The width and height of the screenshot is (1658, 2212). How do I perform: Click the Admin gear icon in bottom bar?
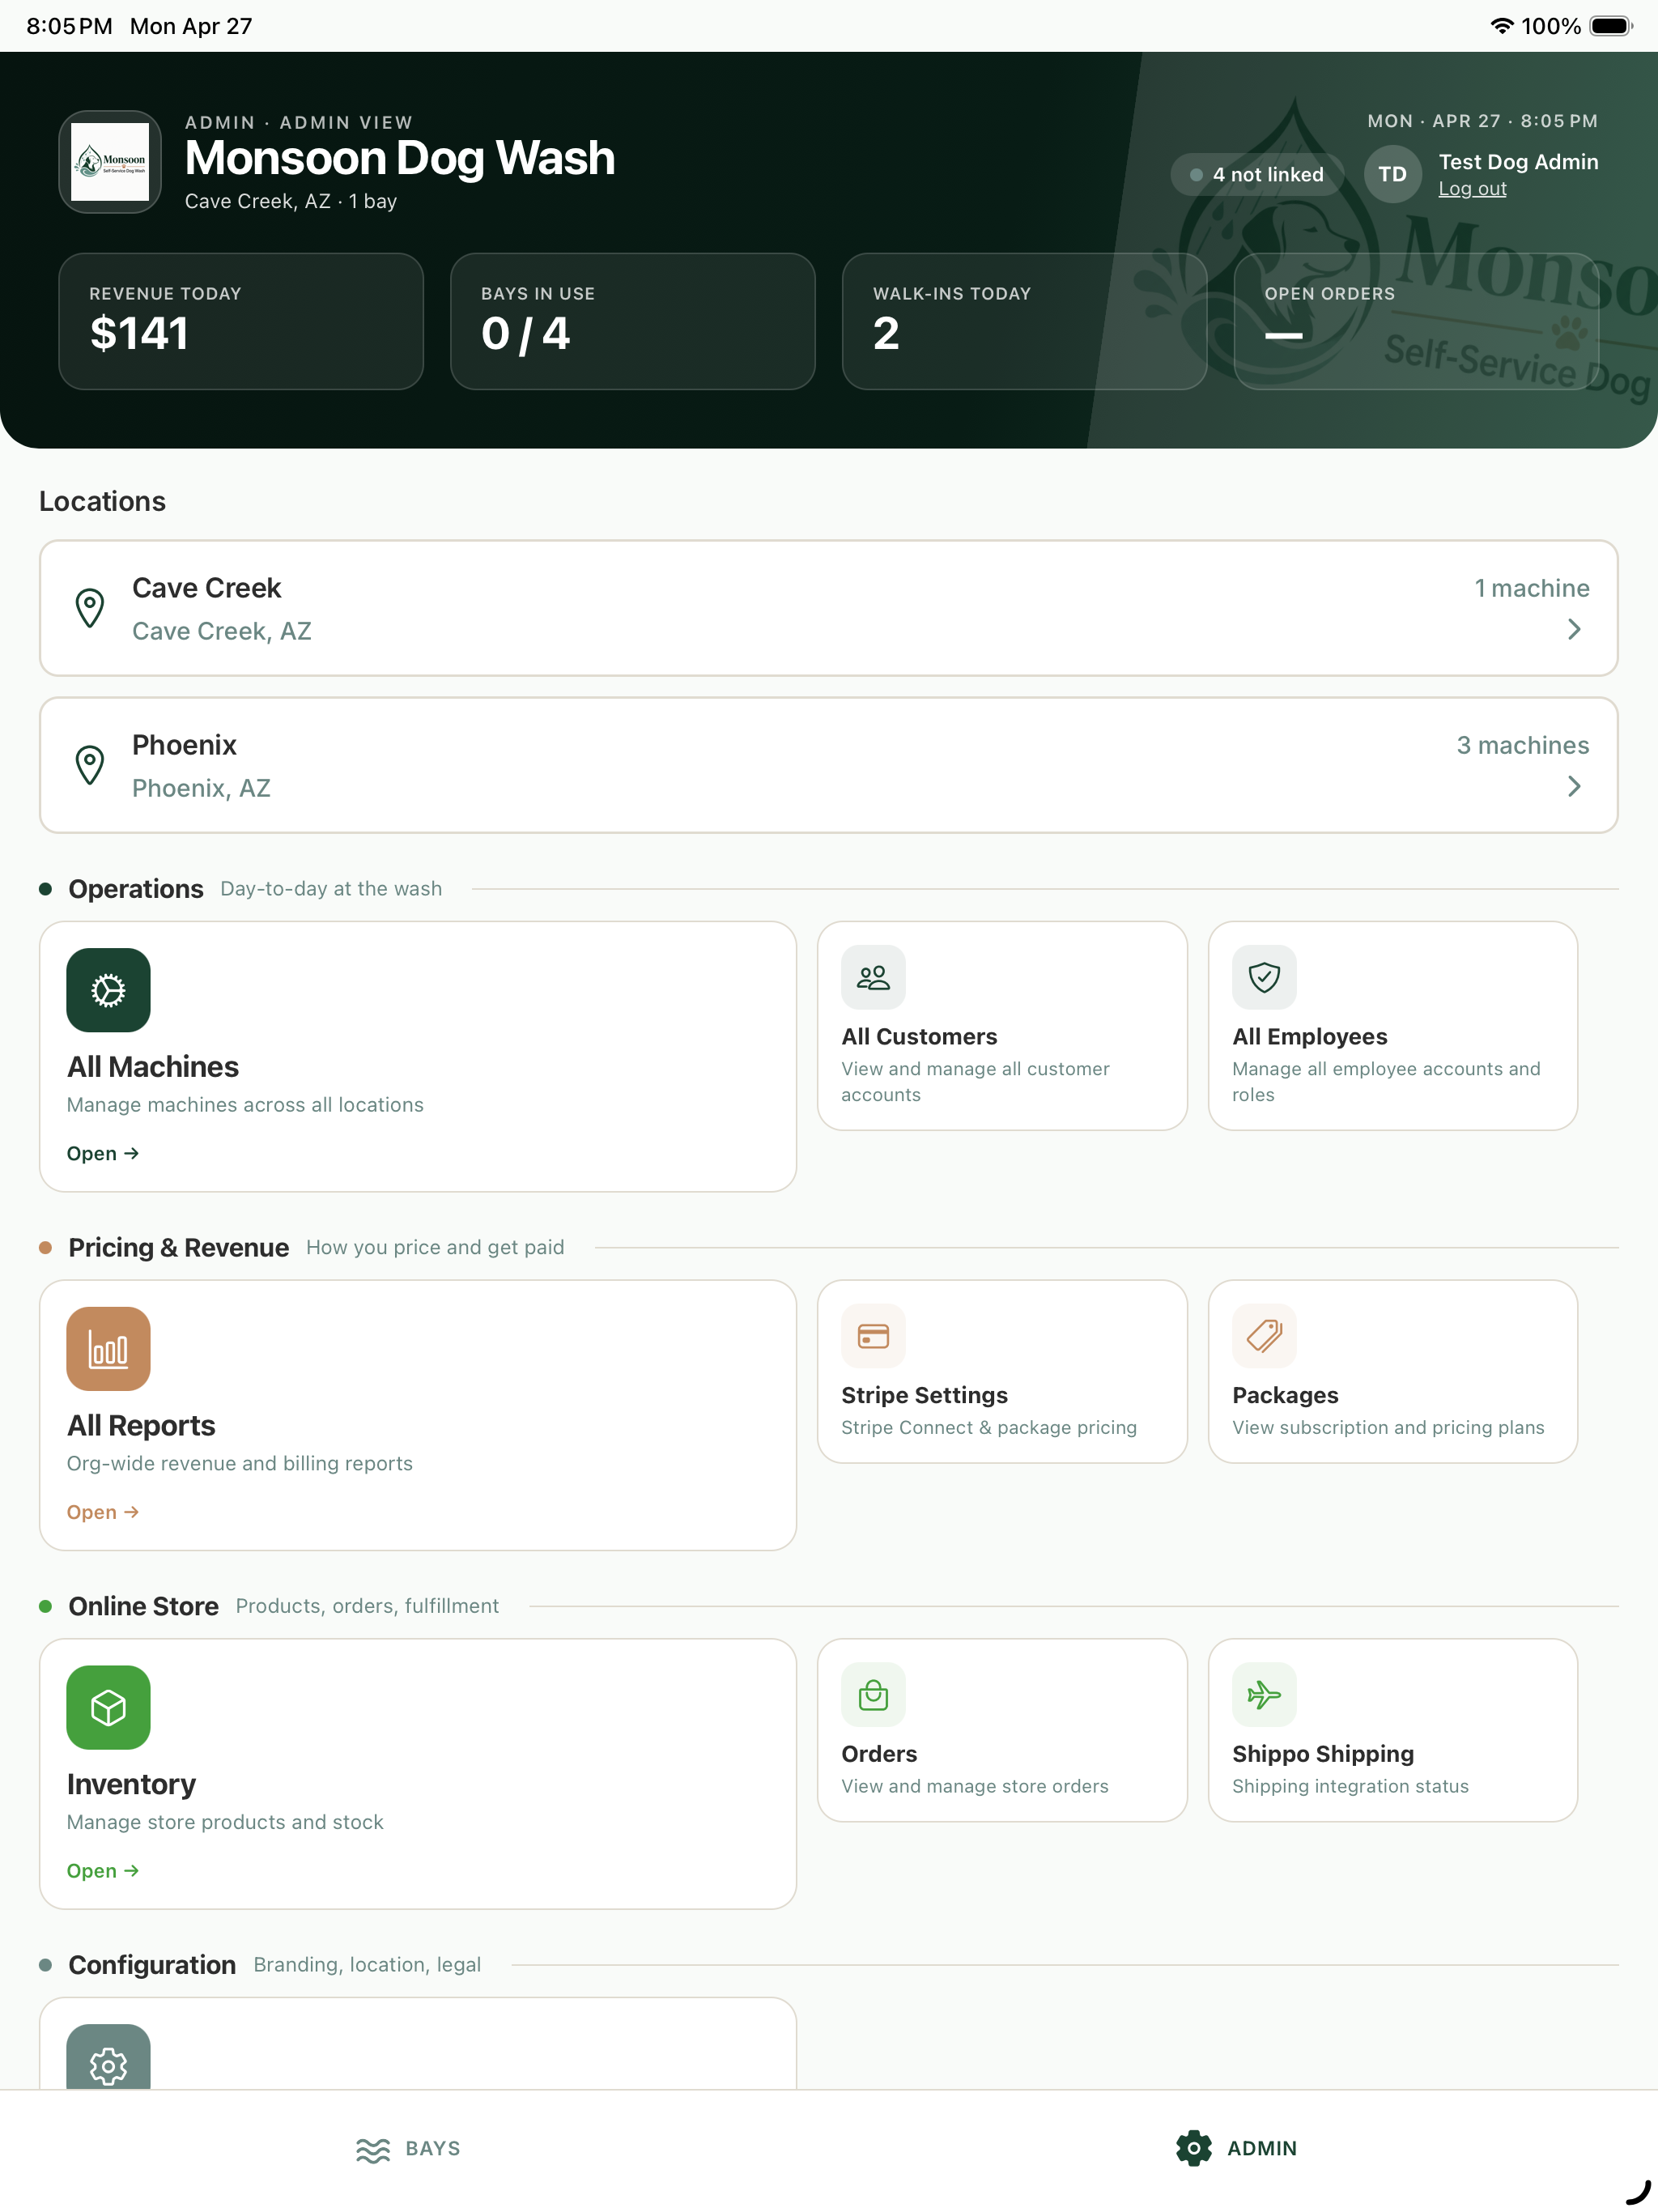(1193, 2148)
